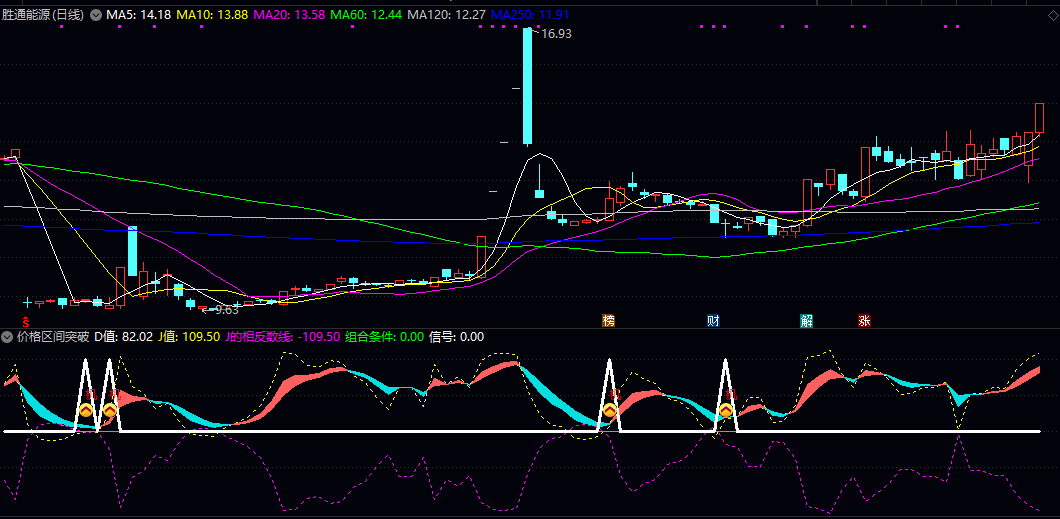Click the first orange signal arrow icon

[x=87, y=410]
